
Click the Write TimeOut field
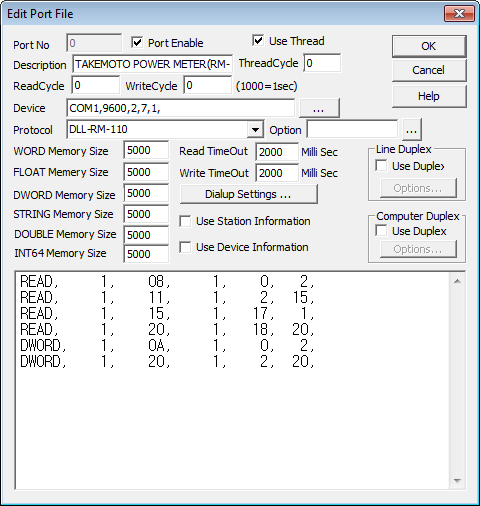[x=277, y=173]
